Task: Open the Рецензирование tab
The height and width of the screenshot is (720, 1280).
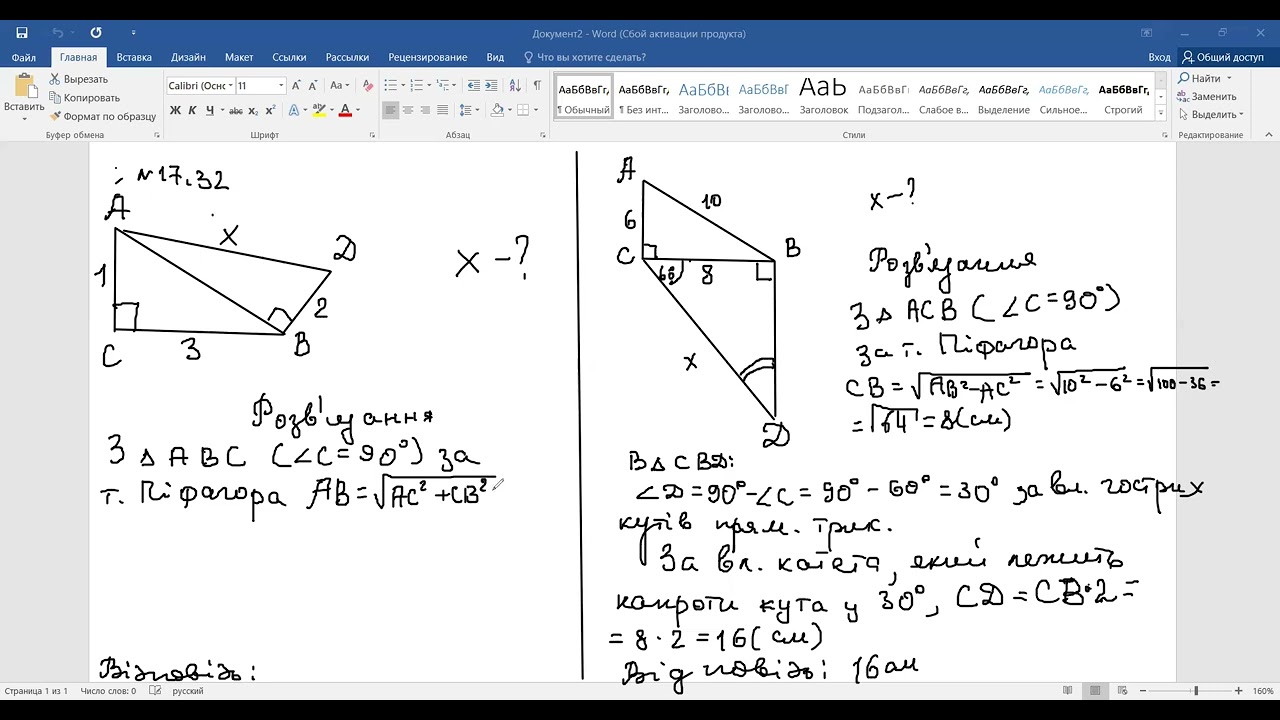Action: click(428, 58)
